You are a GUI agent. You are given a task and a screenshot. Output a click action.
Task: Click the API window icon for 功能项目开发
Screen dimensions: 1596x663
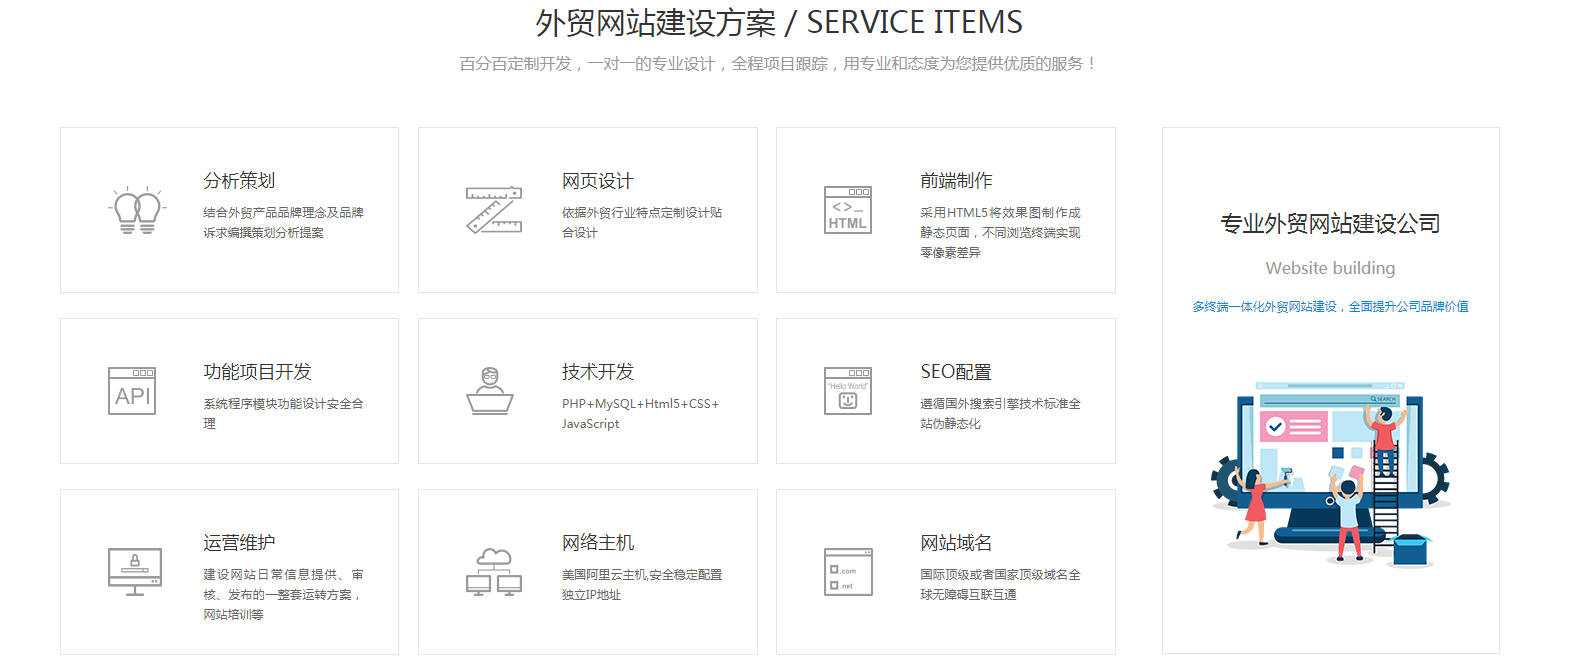pyautogui.click(x=132, y=391)
